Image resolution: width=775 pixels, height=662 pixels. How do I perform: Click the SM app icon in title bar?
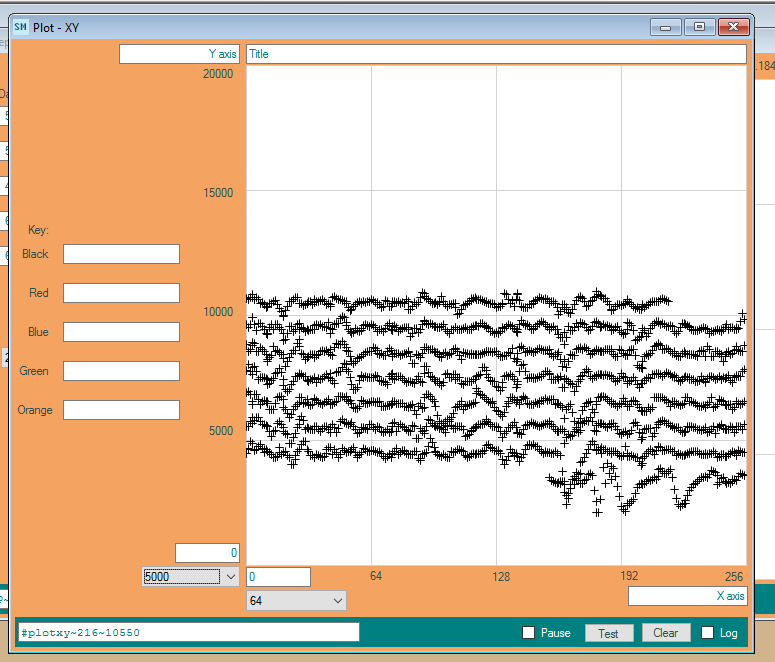[x=21, y=27]
